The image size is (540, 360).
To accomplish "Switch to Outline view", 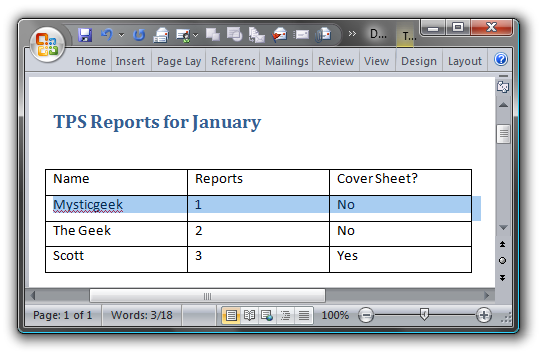I will [x=285, y=316].
